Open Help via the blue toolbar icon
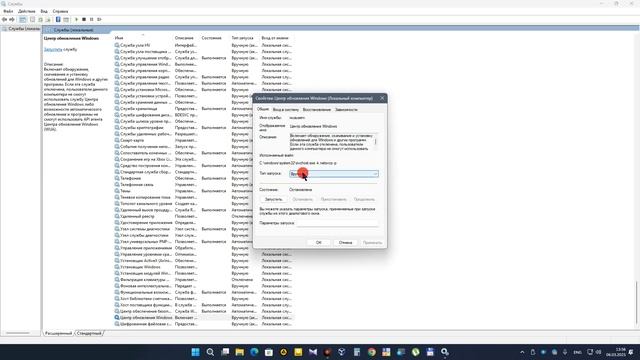The height and width of the screenshot is (360, 640). [58, 19]
